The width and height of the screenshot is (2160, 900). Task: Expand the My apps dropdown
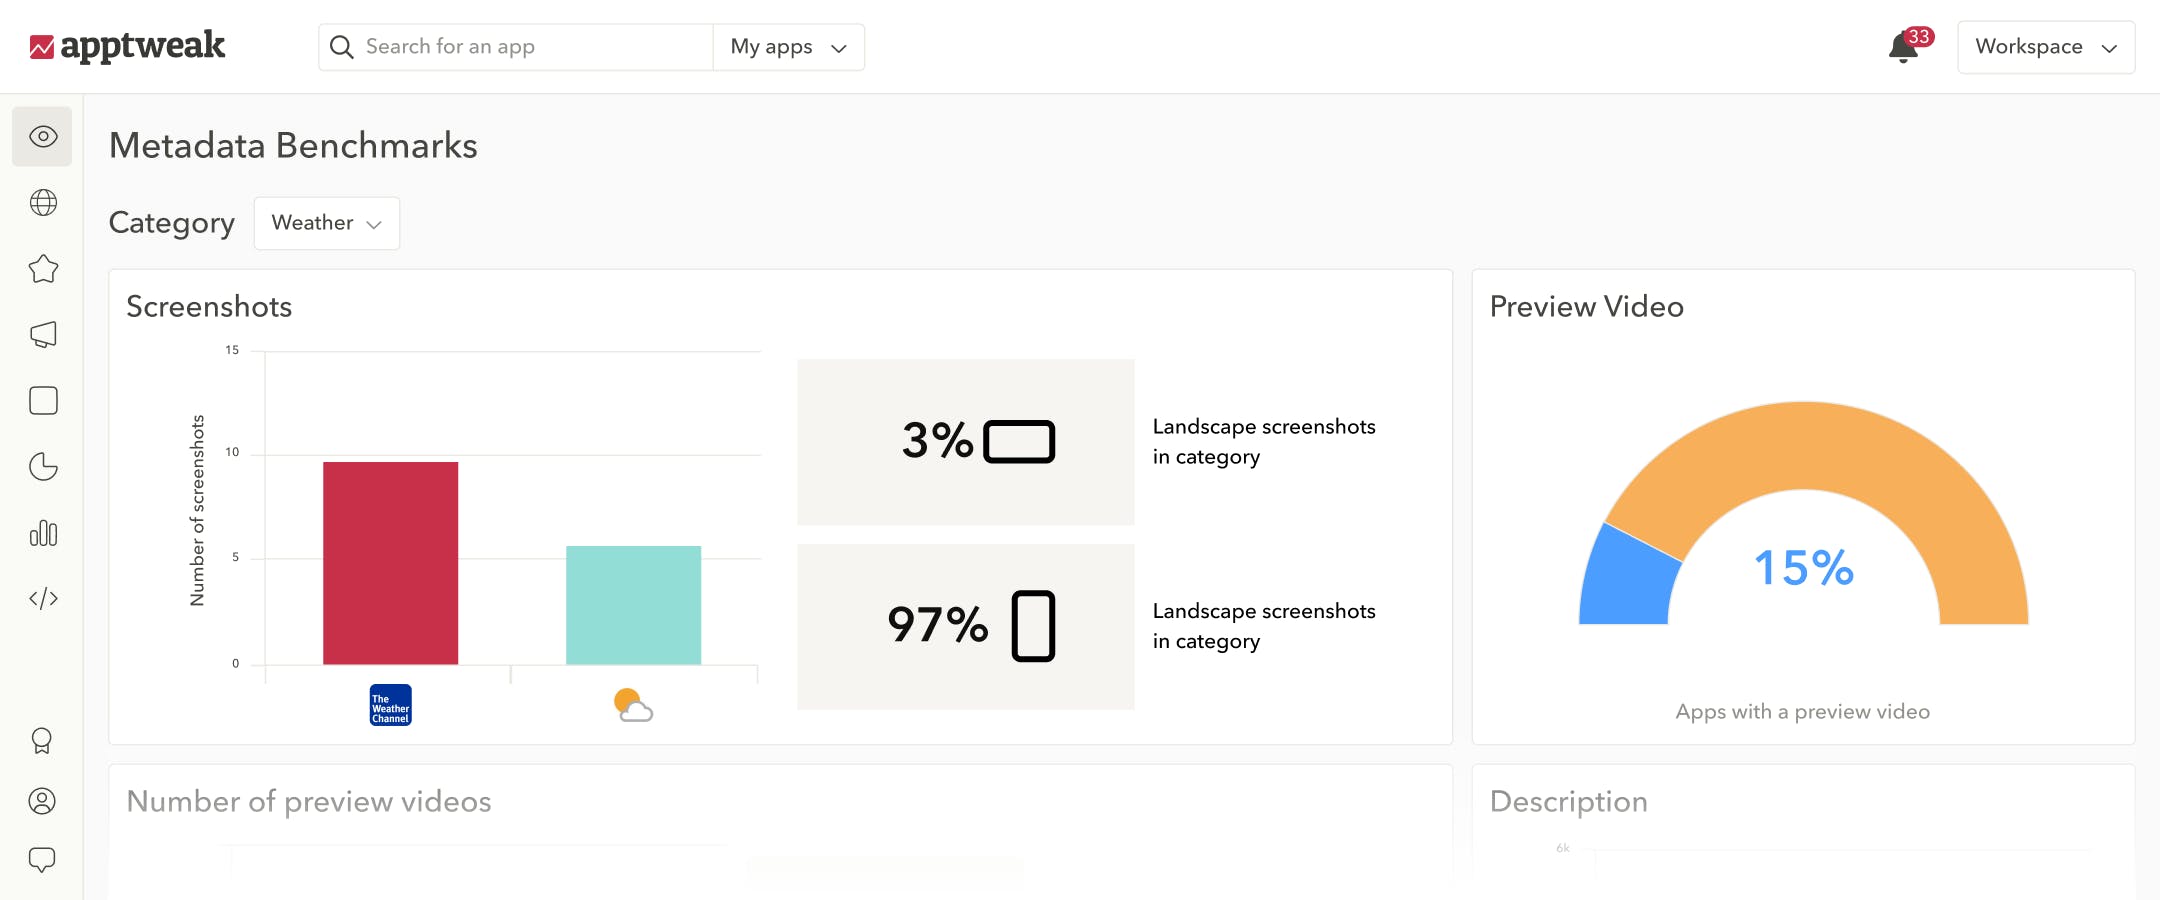[788, 46]
